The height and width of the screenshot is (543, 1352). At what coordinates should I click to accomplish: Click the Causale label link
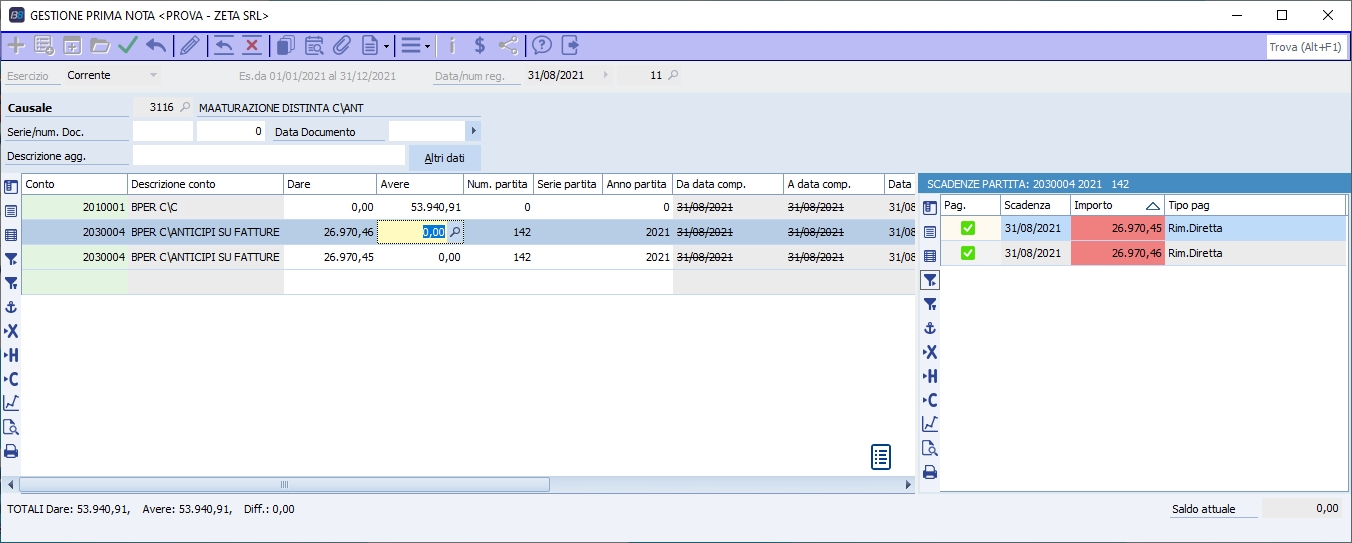(29, 108)
